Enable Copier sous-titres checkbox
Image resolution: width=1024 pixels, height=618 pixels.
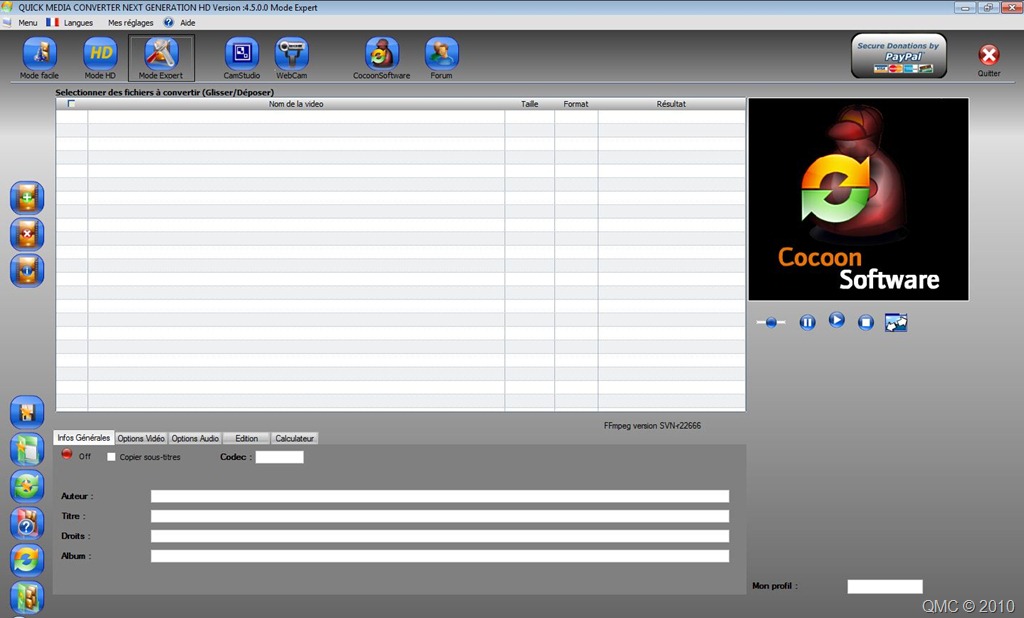pos(111,457)
